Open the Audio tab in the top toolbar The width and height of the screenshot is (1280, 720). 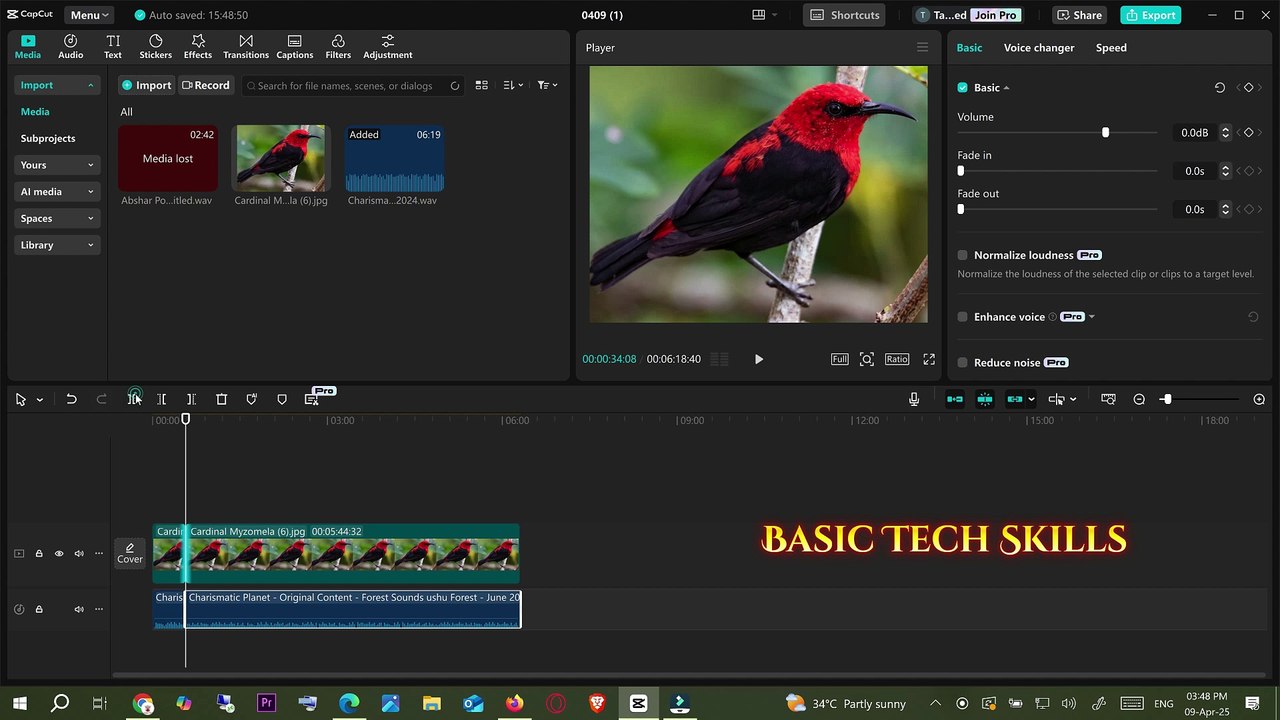70,46
